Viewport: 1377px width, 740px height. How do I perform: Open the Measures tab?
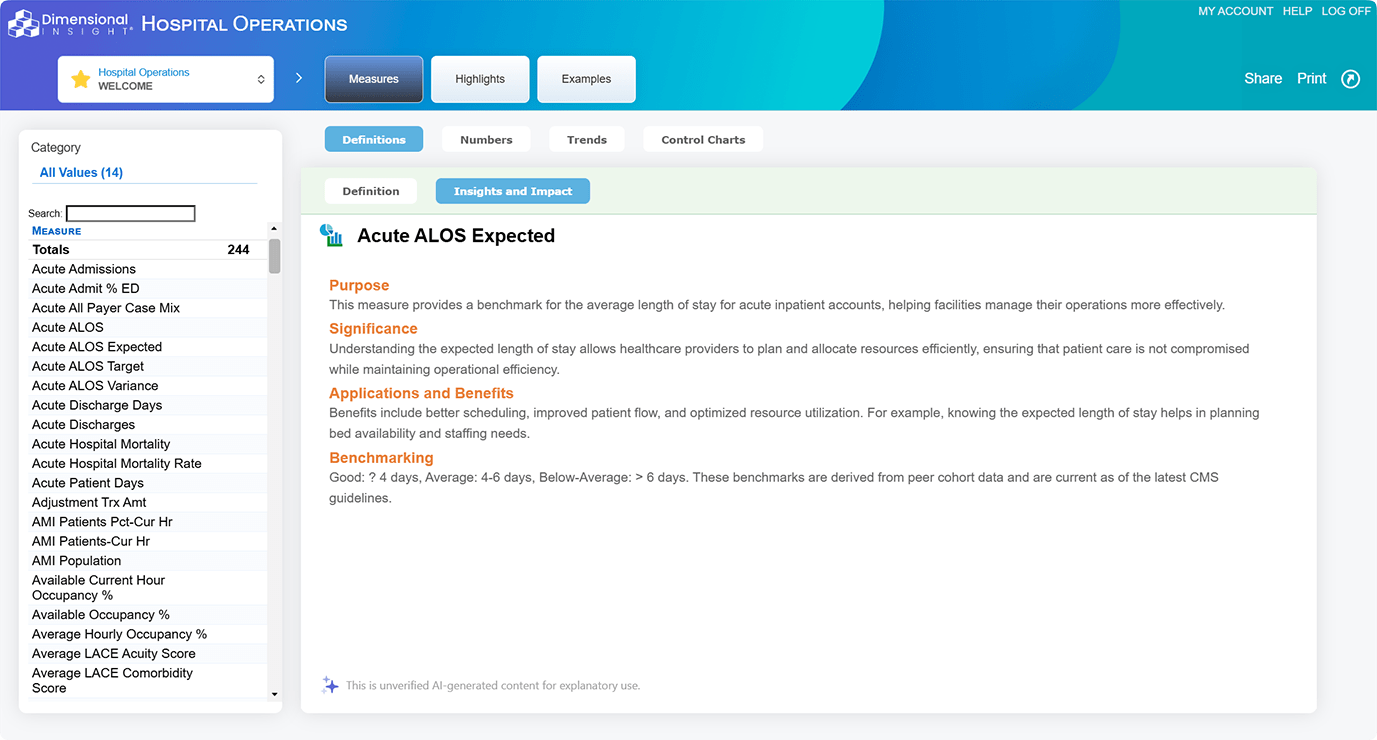[x=374, y=79]
